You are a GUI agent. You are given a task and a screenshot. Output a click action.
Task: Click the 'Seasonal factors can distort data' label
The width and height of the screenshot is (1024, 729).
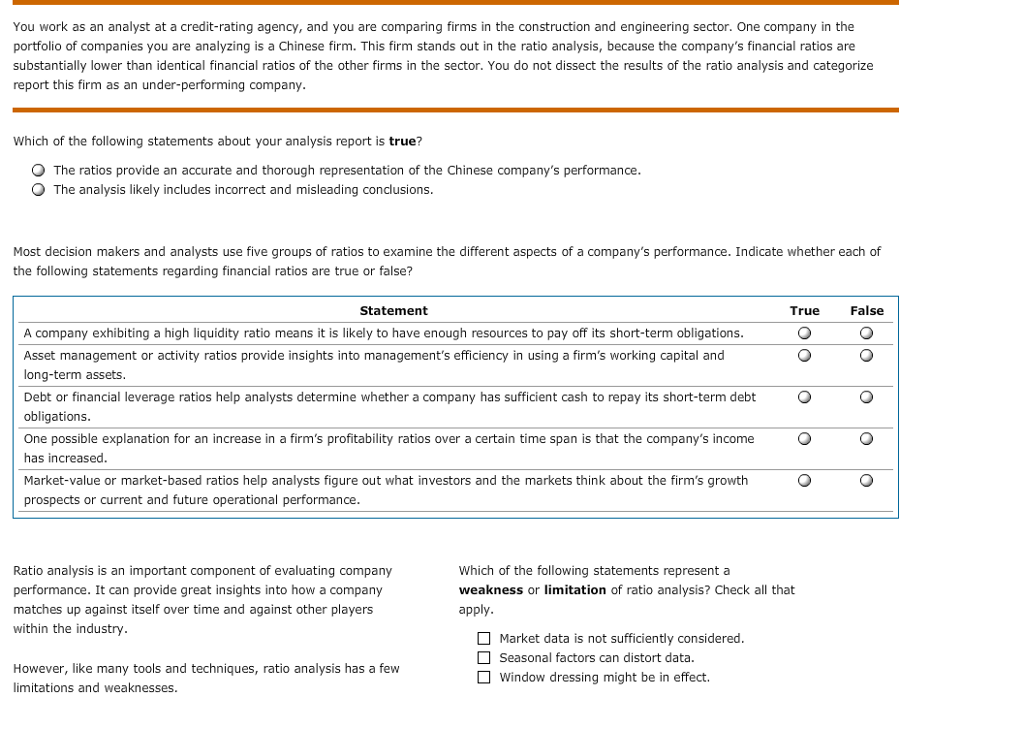[597, 658]
